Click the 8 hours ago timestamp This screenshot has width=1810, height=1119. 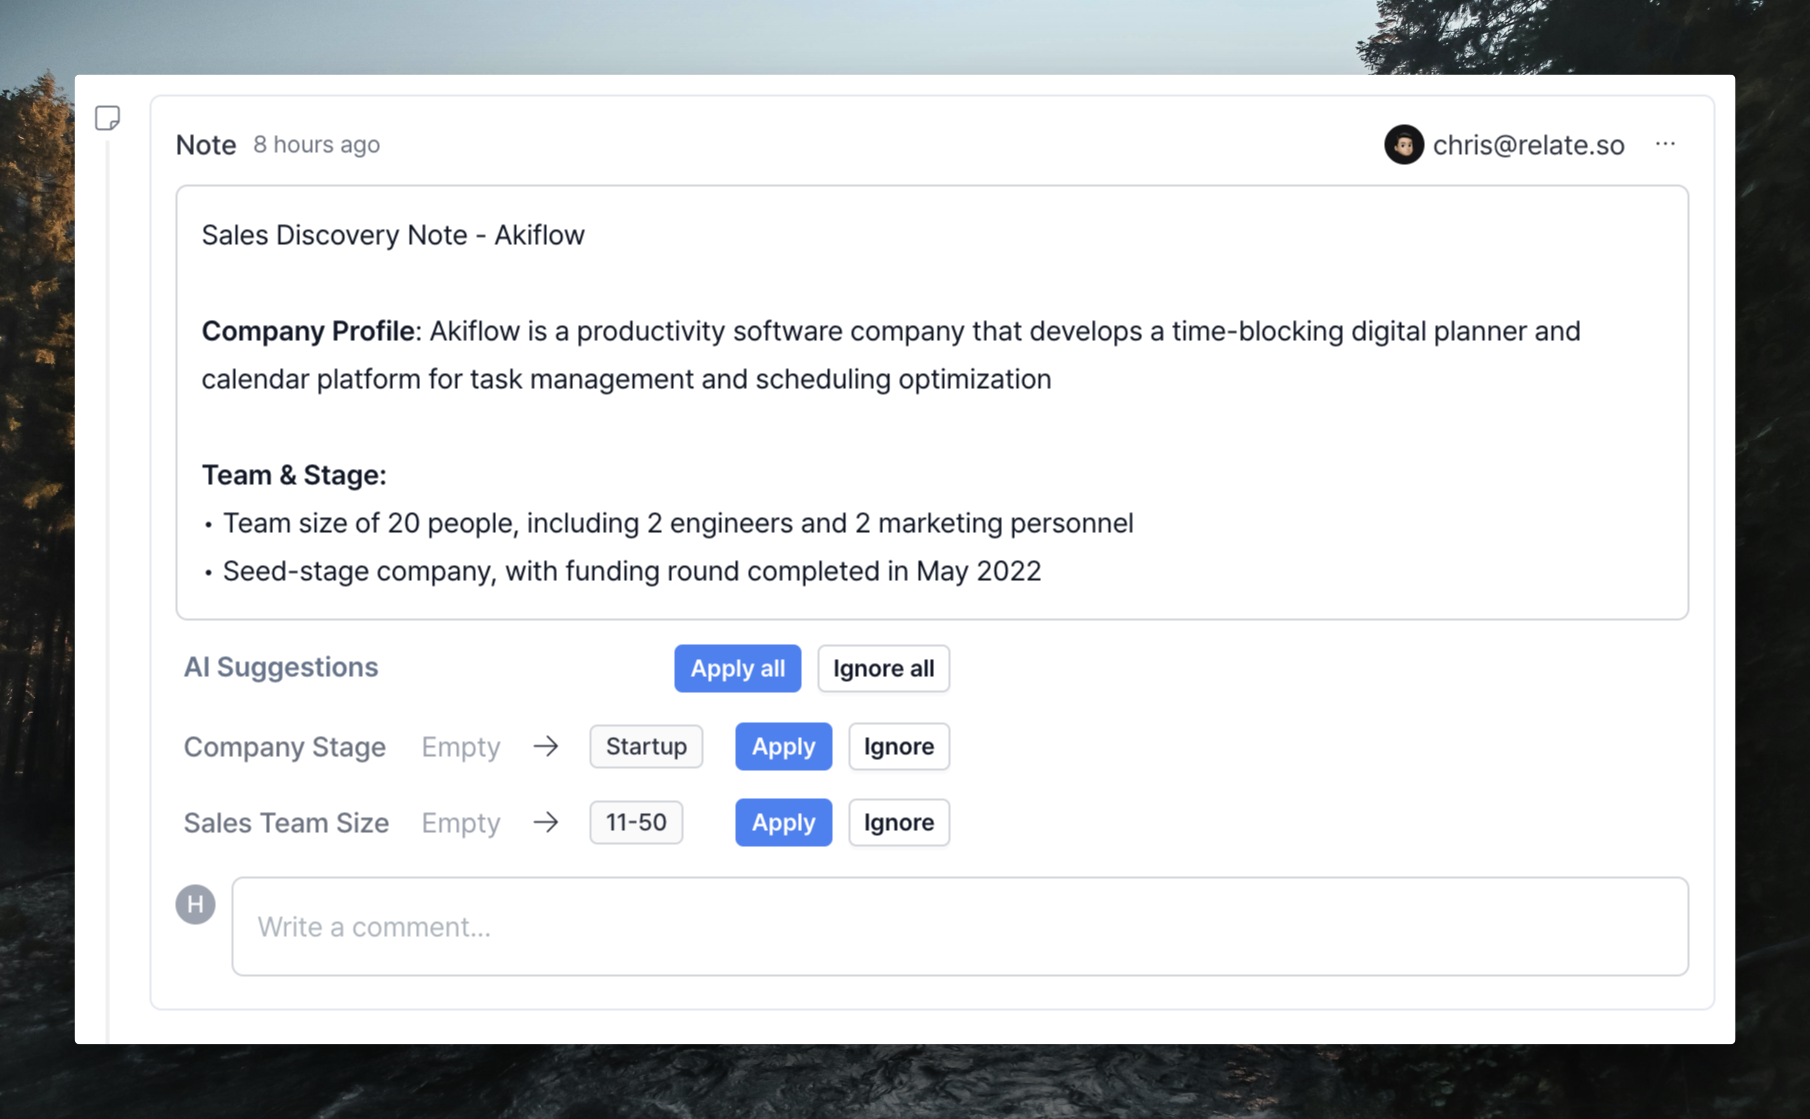pyautogui.click(x=316, y=144)
